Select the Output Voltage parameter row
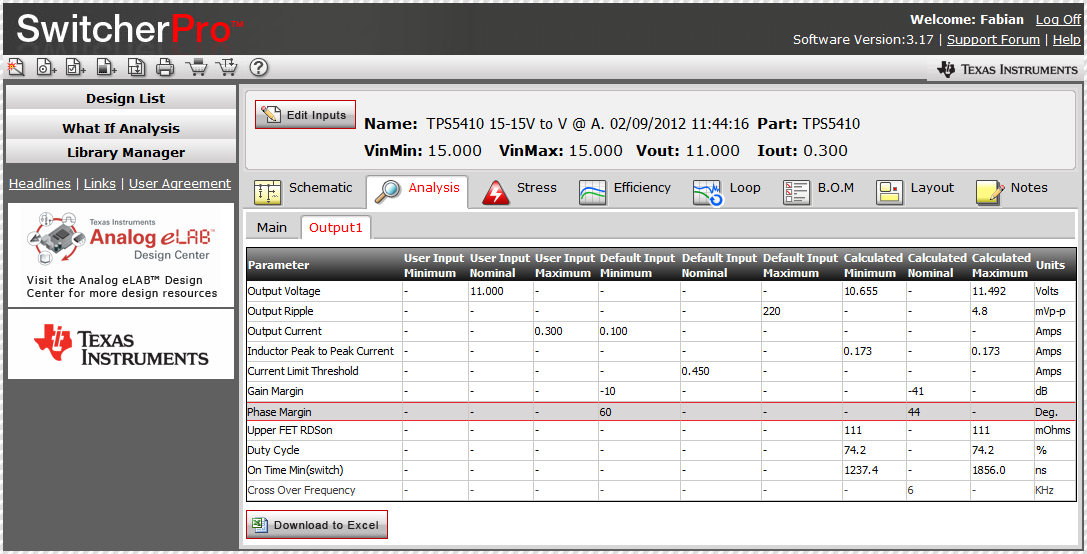1087x554 pixels. point(661,291)
